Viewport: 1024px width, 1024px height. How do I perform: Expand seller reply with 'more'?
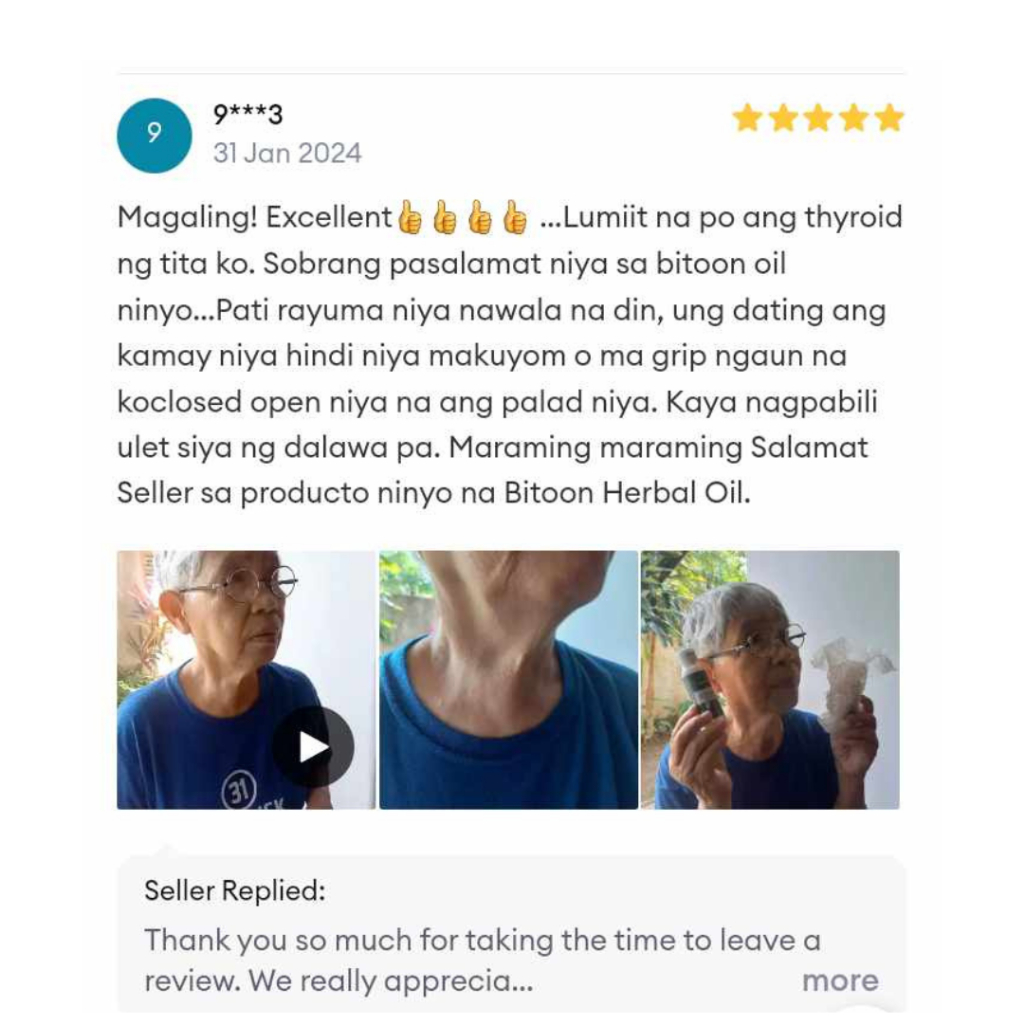(x=840, y=980)
